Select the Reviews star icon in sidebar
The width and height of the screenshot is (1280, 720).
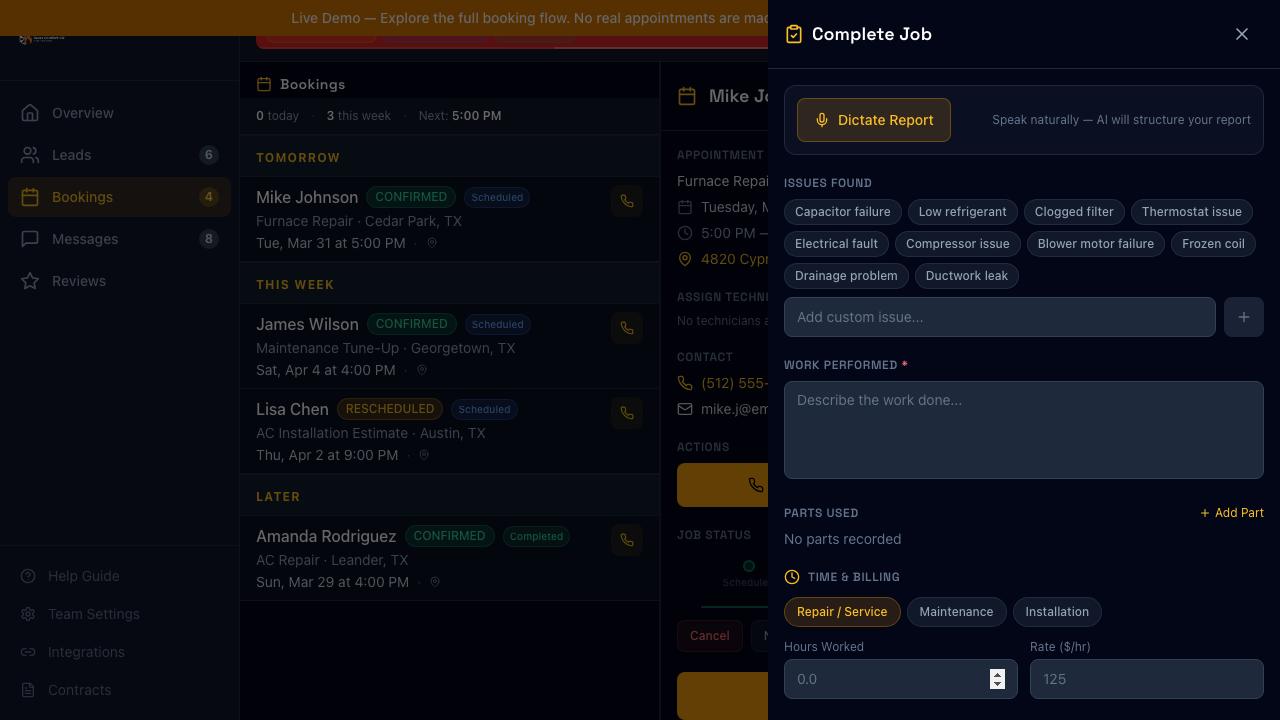pyautogui.click(x=30, y=281)
